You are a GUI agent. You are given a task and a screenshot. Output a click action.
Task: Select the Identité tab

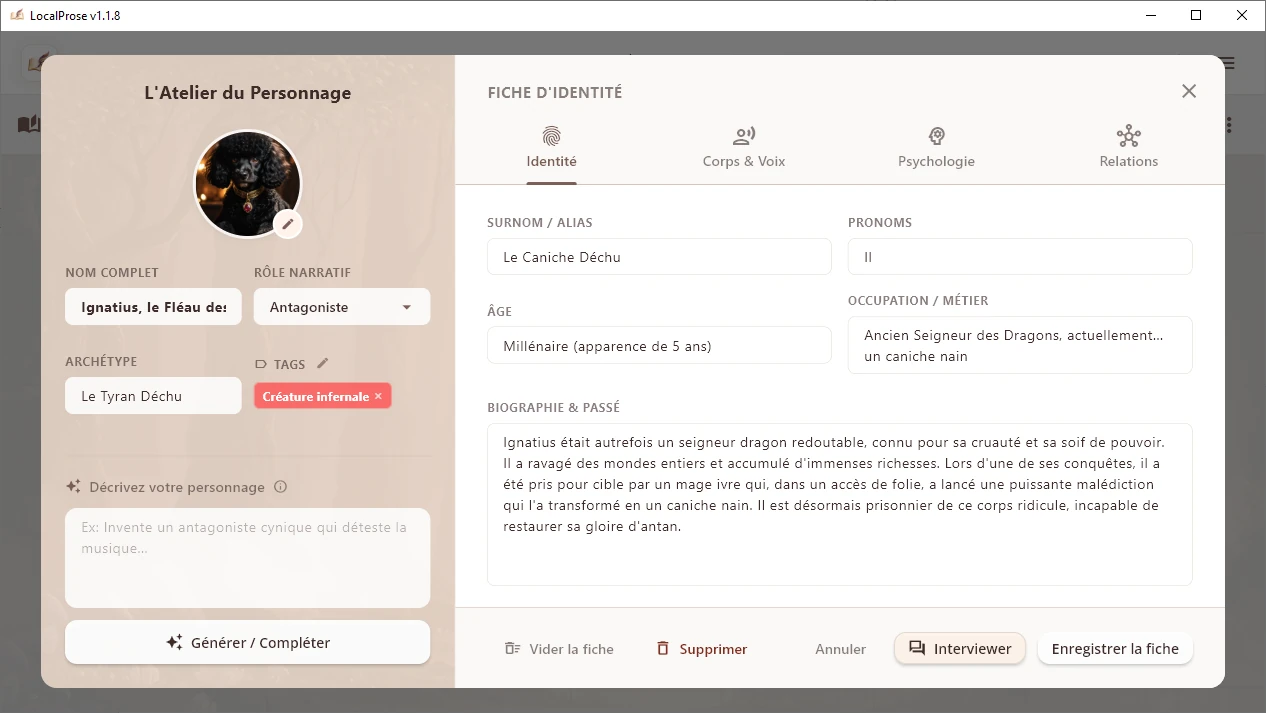click(x=551, y=147)
